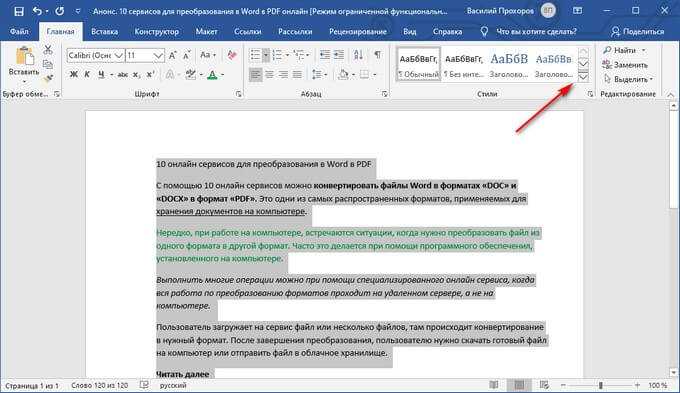Image resolution: width=680 pixels, height=393 pixels.
Task: Apply the Обычный style
Action: [x=418, y=64]
